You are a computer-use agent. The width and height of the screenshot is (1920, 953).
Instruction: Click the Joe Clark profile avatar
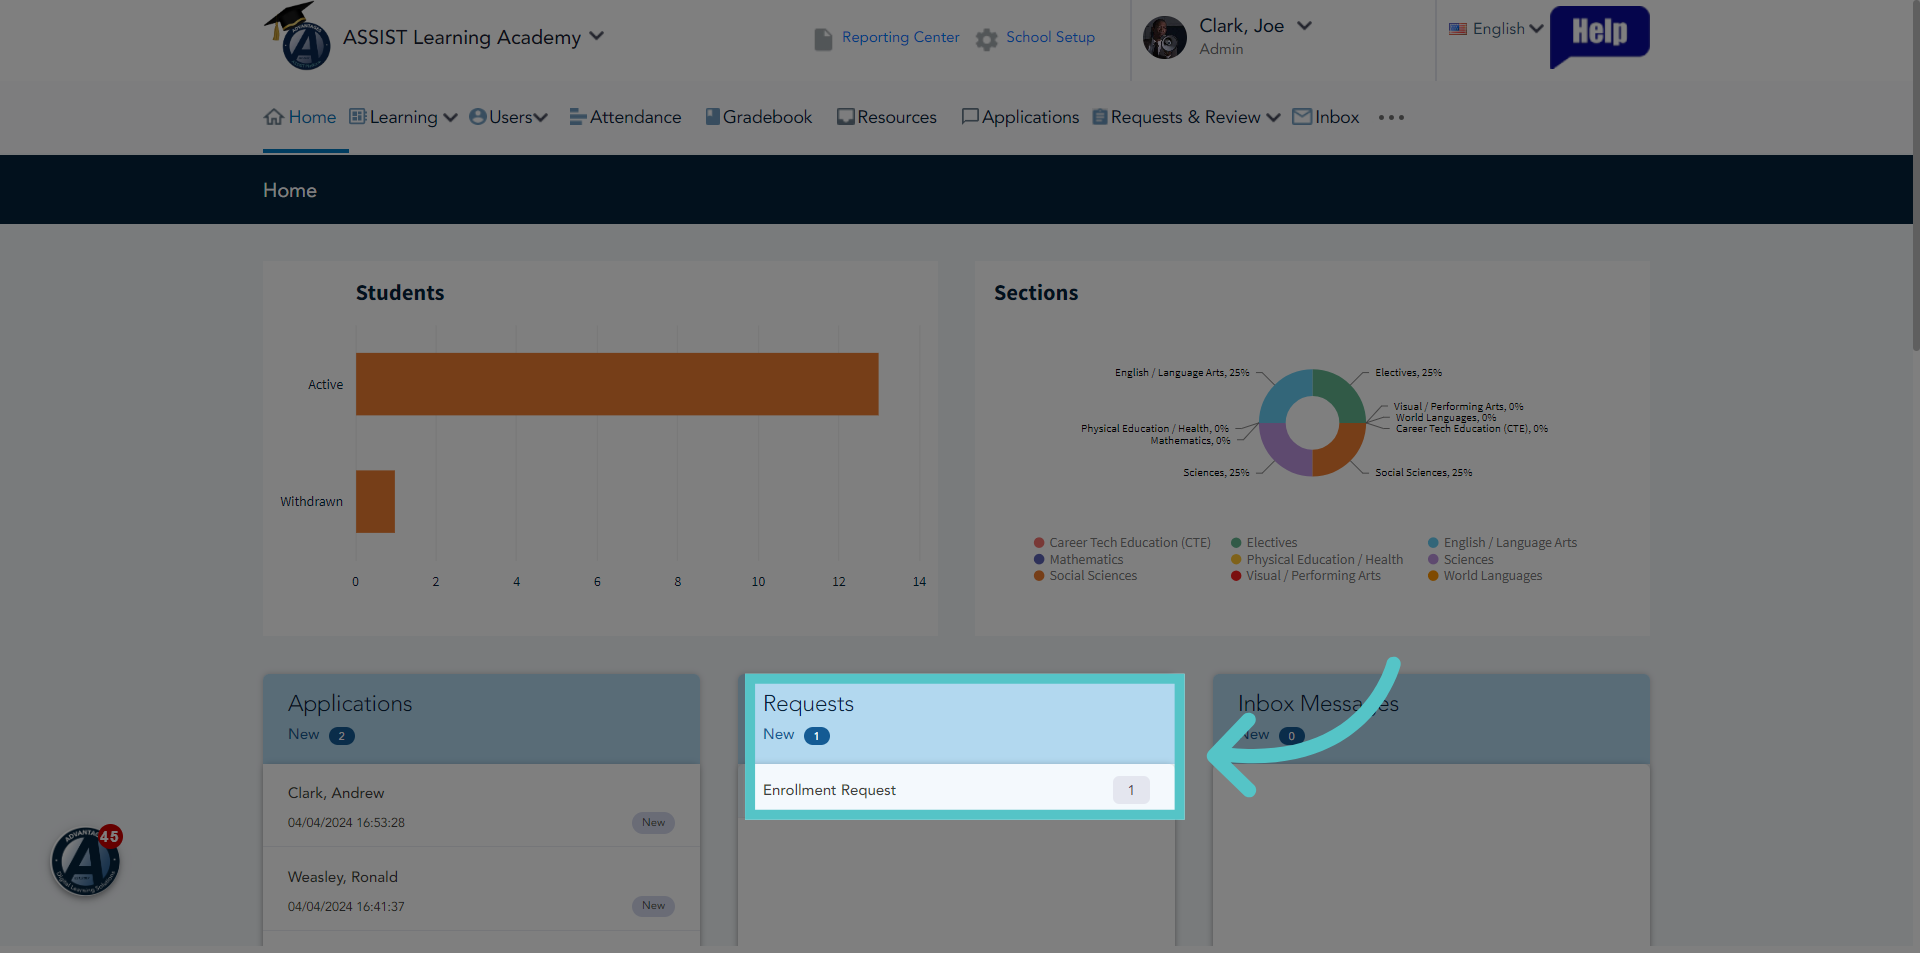tap(1165, 38)
